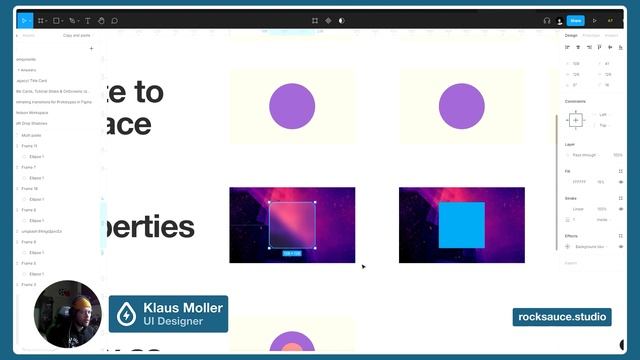640x360 pixels.
Task: Open Stroke section styles icon
Action: (620, 198)
